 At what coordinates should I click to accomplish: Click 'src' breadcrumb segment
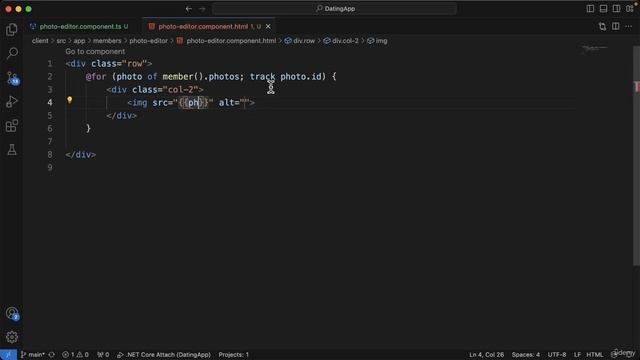point(61,41)
